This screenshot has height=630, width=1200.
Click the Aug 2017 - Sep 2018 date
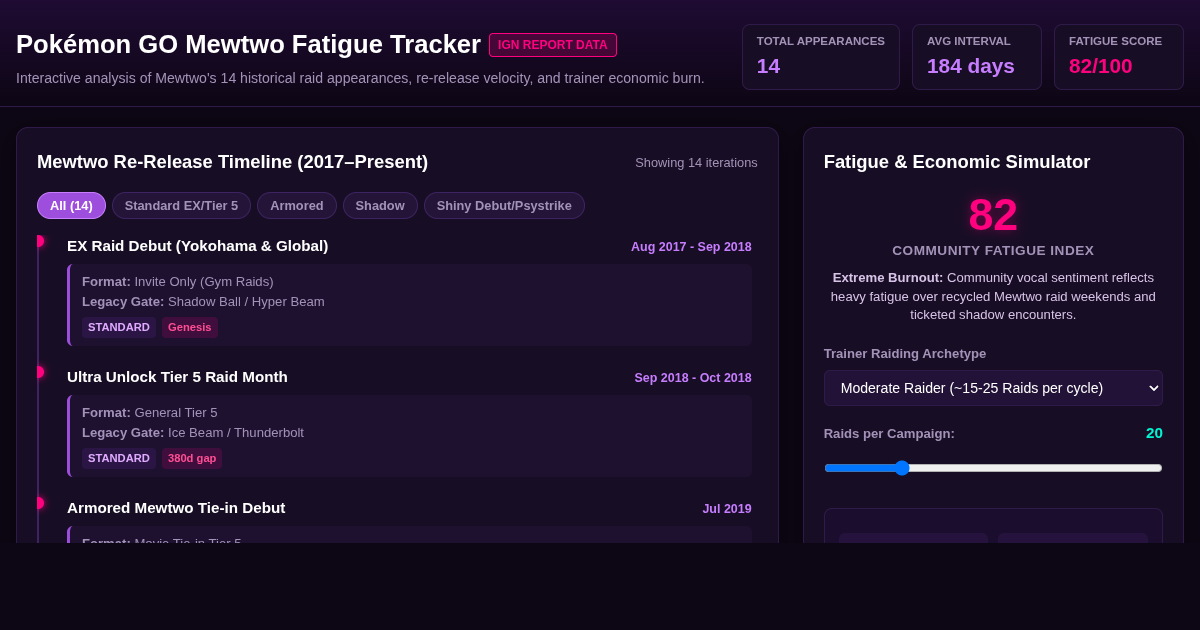pyautogui.click(x=691, y=247)
